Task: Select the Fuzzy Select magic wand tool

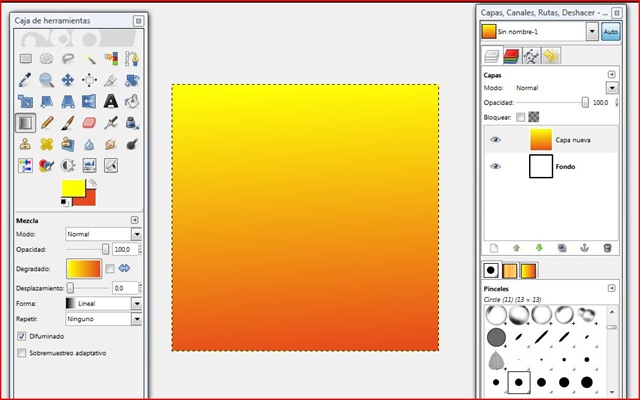Action: click(x=89, y=58)
